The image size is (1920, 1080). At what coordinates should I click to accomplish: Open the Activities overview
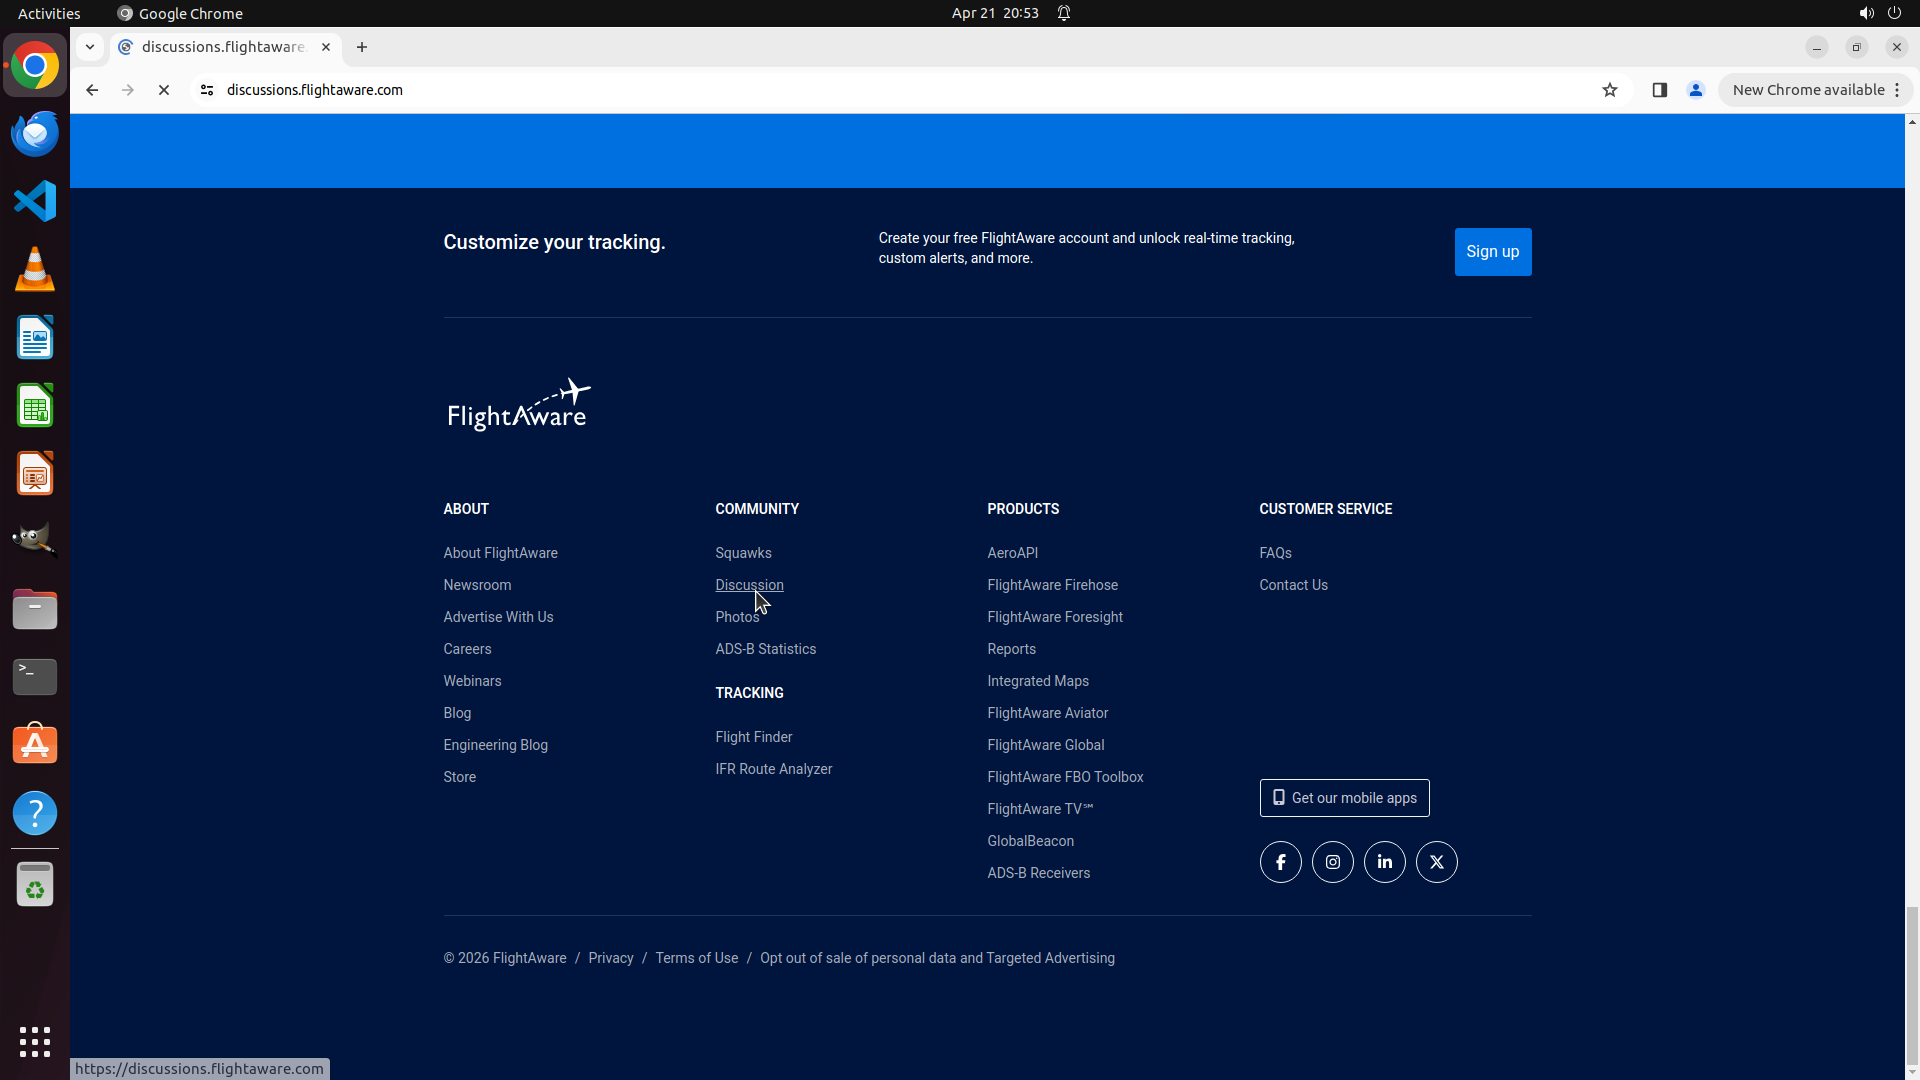[49, 13]
